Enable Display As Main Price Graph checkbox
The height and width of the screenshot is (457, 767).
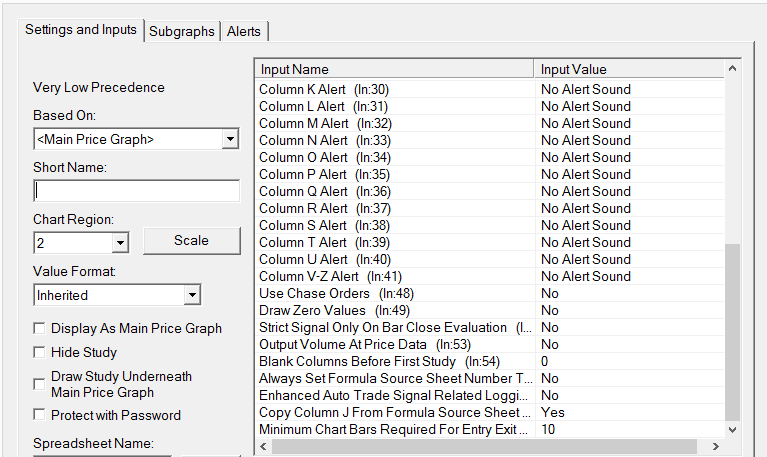[40, 328]
